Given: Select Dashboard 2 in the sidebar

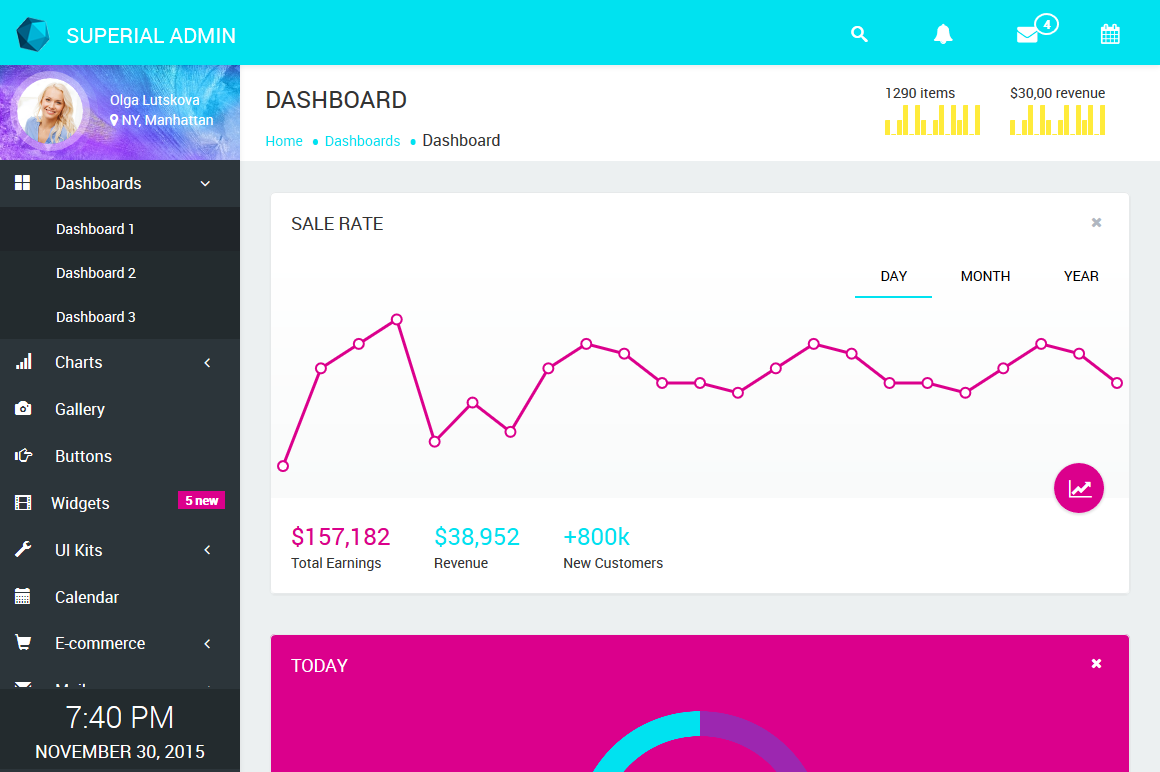Looking at the screenshot, I should point(96,273).
